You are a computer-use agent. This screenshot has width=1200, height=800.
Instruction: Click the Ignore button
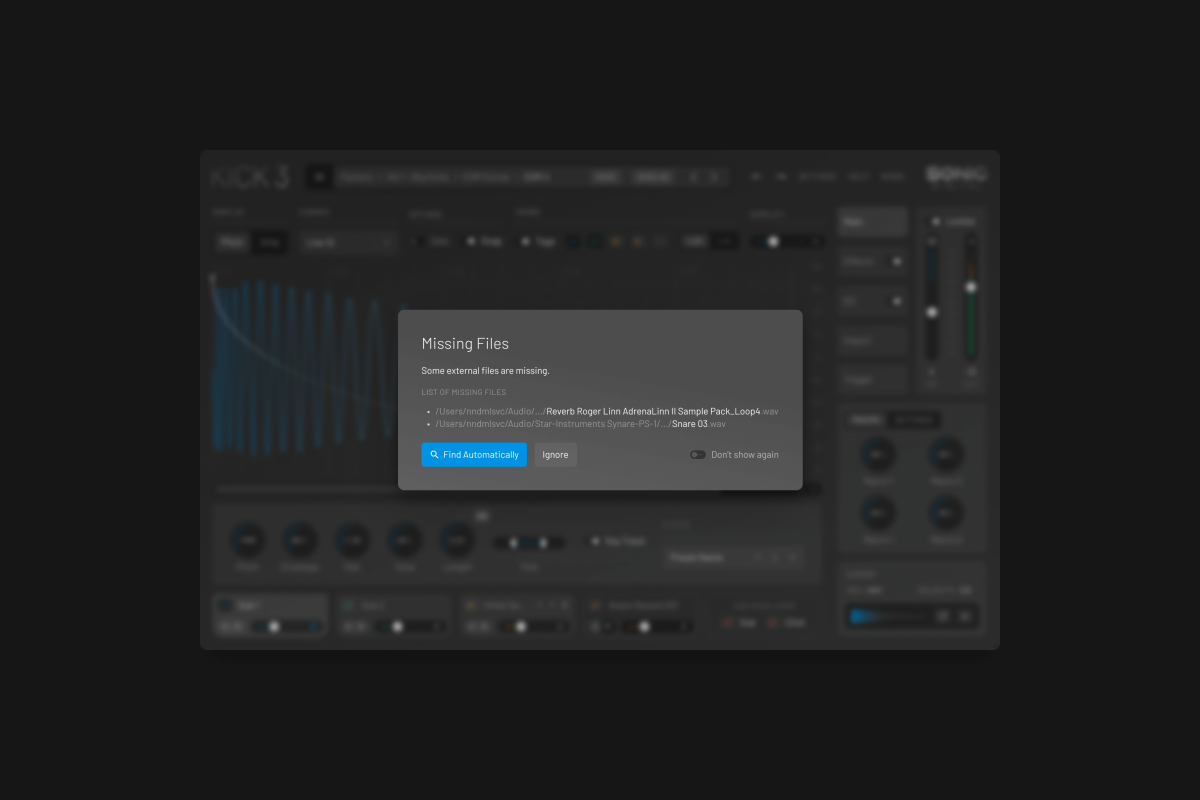pyautogui.click(x=555, y=455)
